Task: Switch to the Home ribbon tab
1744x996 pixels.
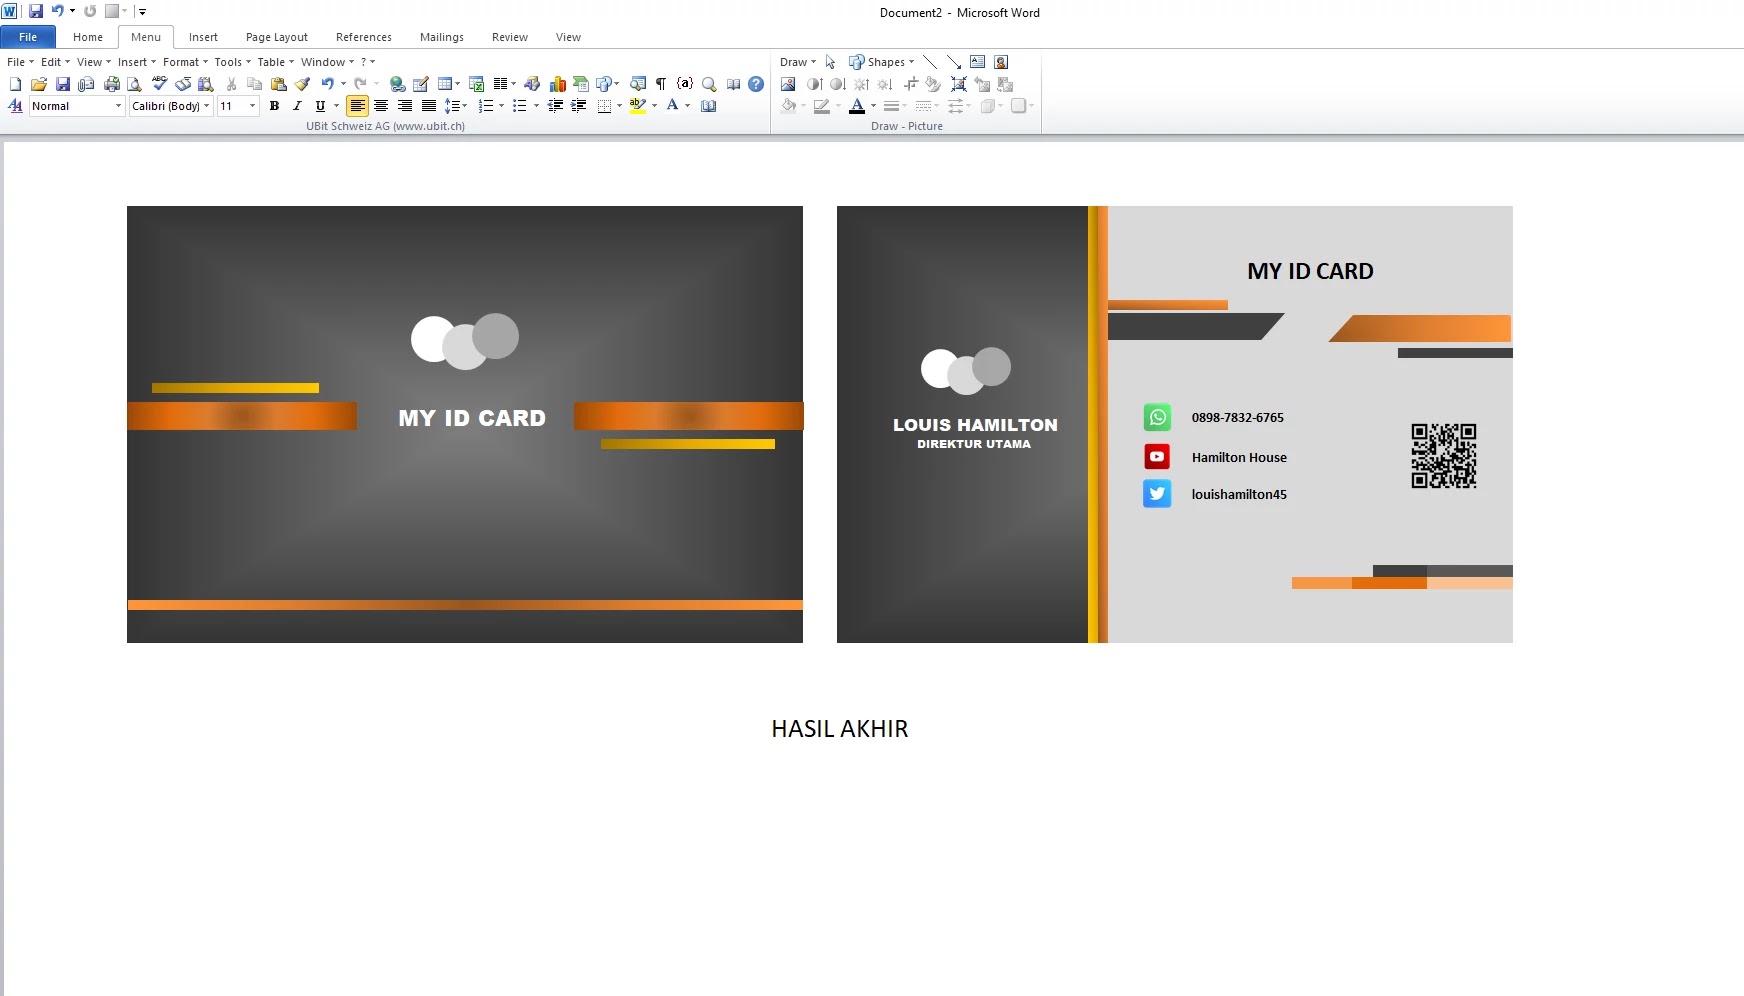Action: (x=88, y=37)
